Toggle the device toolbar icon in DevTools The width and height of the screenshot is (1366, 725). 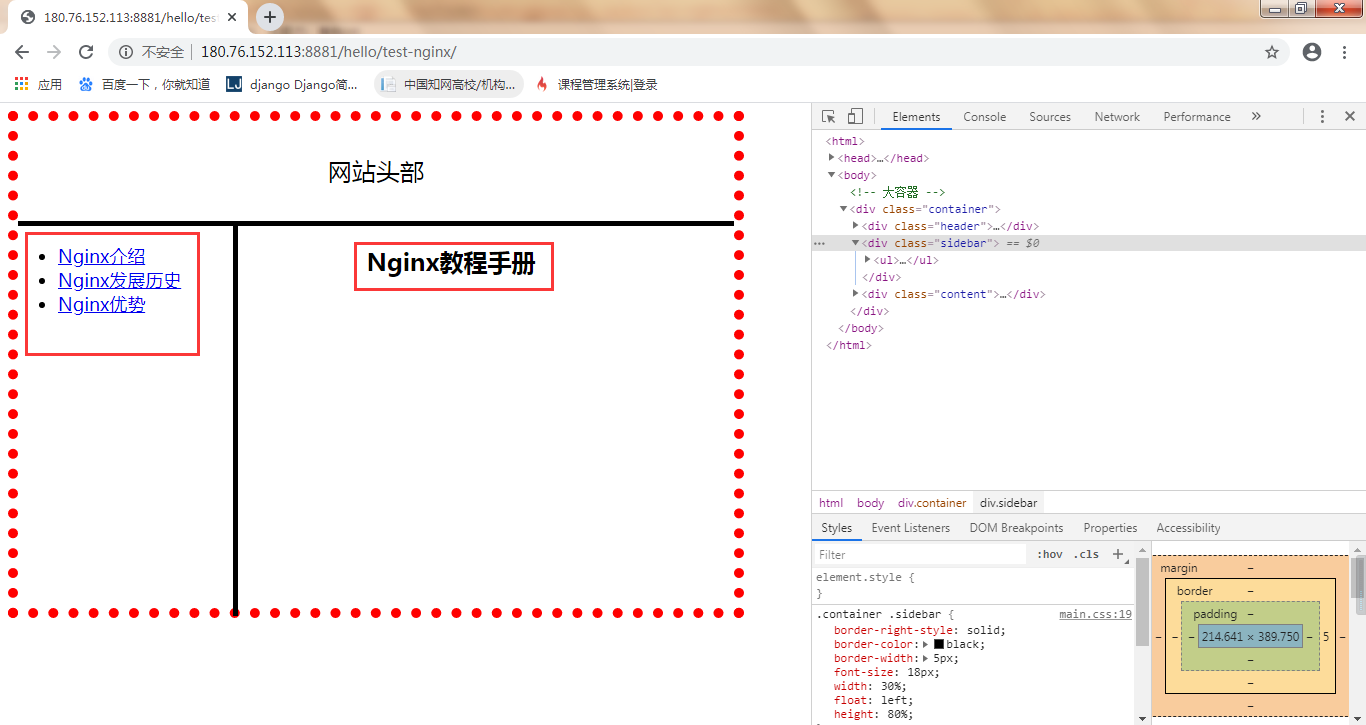click(x=855, y=117)
